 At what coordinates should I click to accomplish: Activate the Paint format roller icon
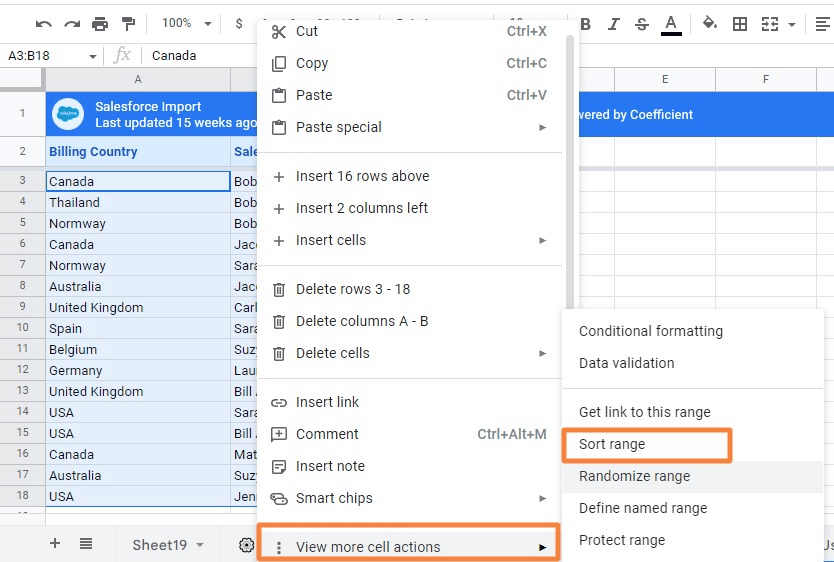128,24
